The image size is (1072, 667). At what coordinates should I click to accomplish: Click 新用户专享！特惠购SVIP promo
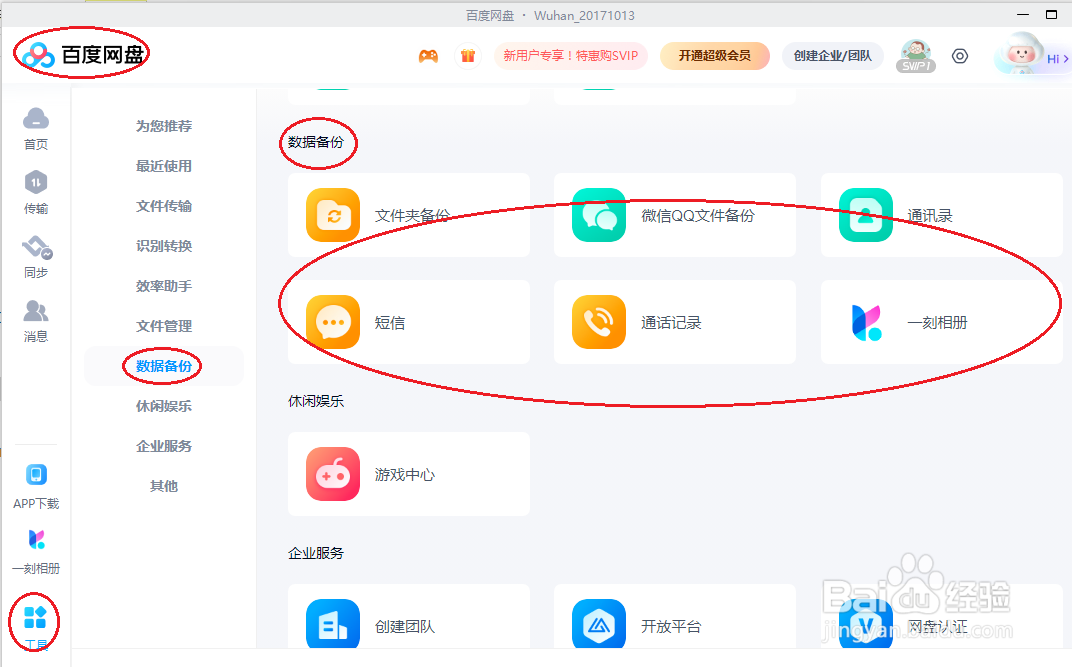(x=571, y=56)
